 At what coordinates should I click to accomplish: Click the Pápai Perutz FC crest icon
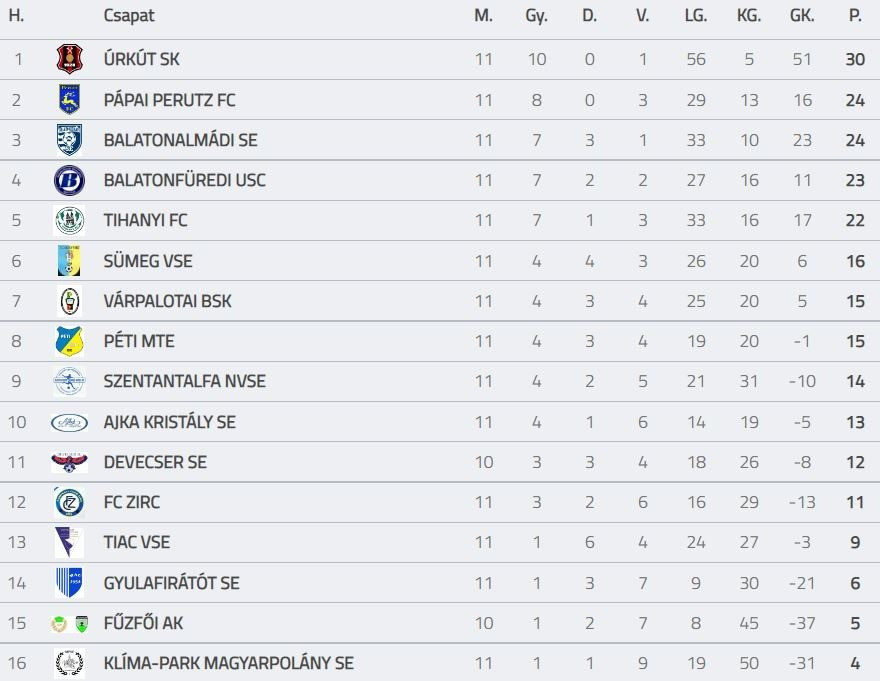click(69, 100)
